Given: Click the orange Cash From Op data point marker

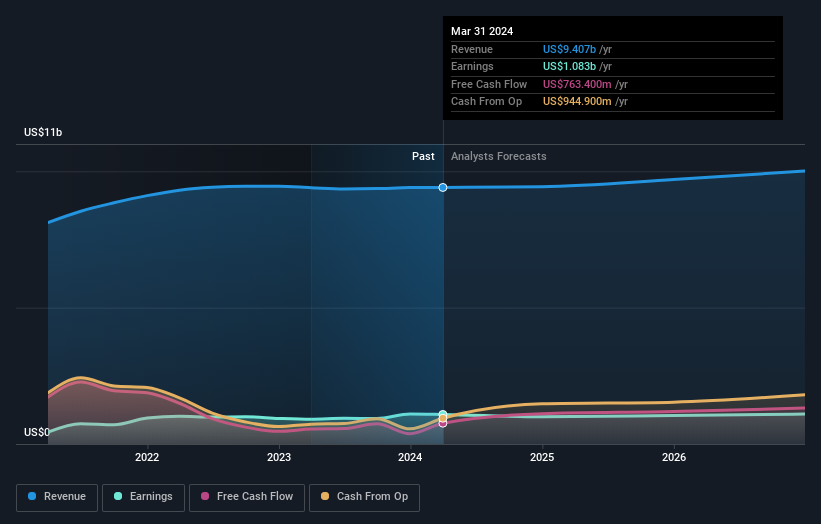Looking at the screenshot, I should point(443,418).
